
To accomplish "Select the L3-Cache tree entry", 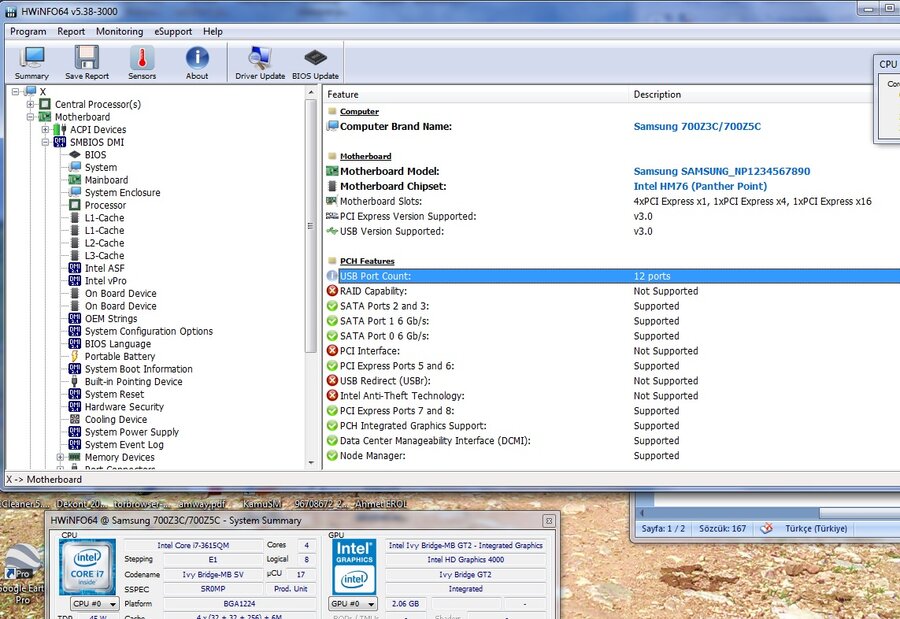I will click(104, 256).
